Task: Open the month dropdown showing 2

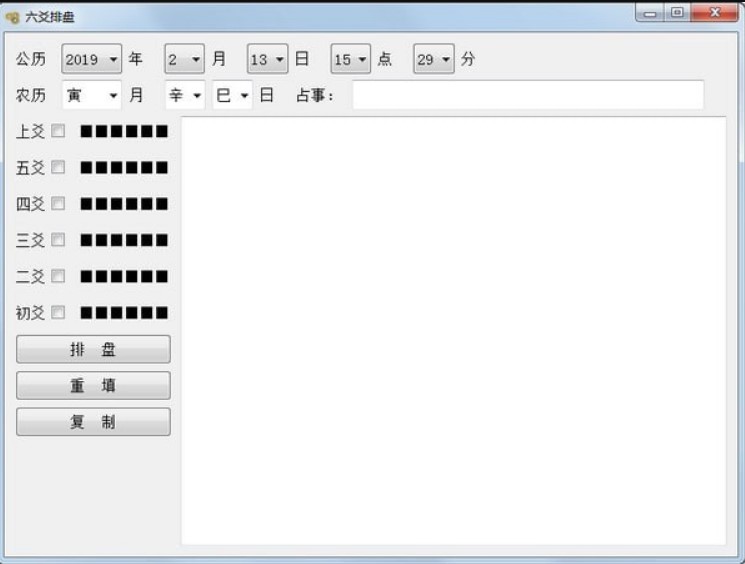Action: (x=184, y=59)
